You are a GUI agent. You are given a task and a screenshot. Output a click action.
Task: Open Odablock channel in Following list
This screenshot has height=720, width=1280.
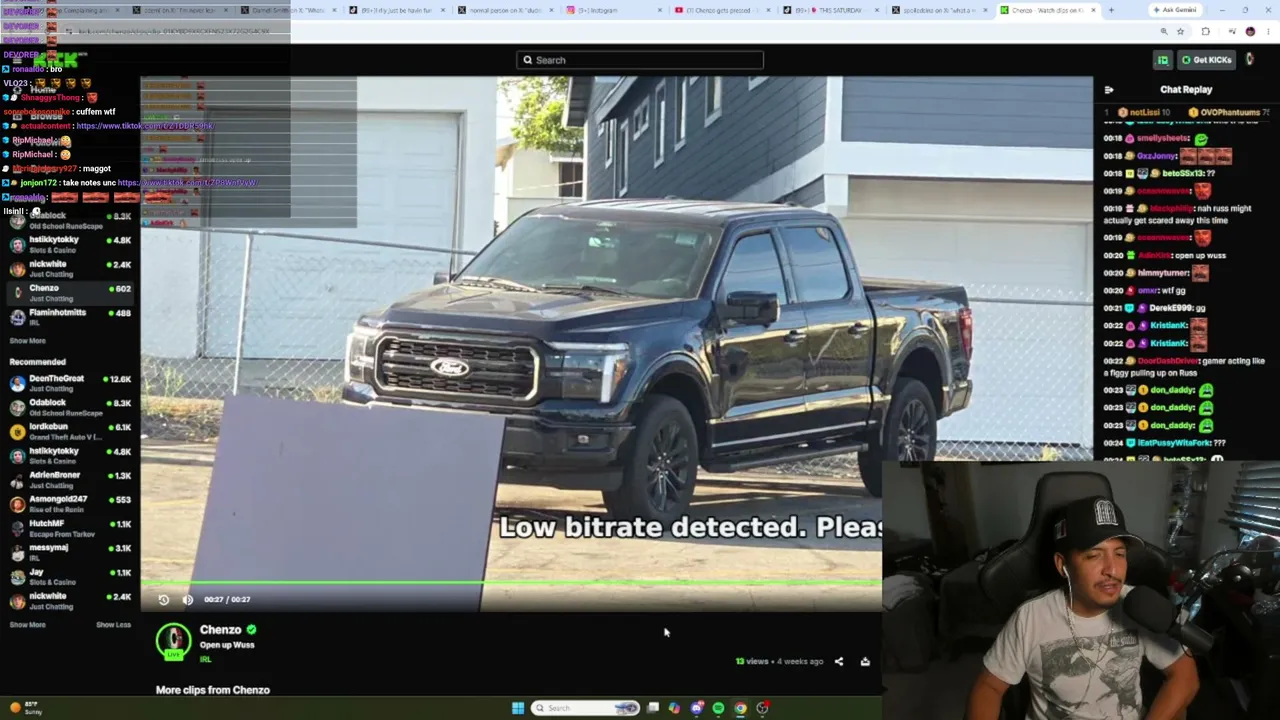point(70,220)
